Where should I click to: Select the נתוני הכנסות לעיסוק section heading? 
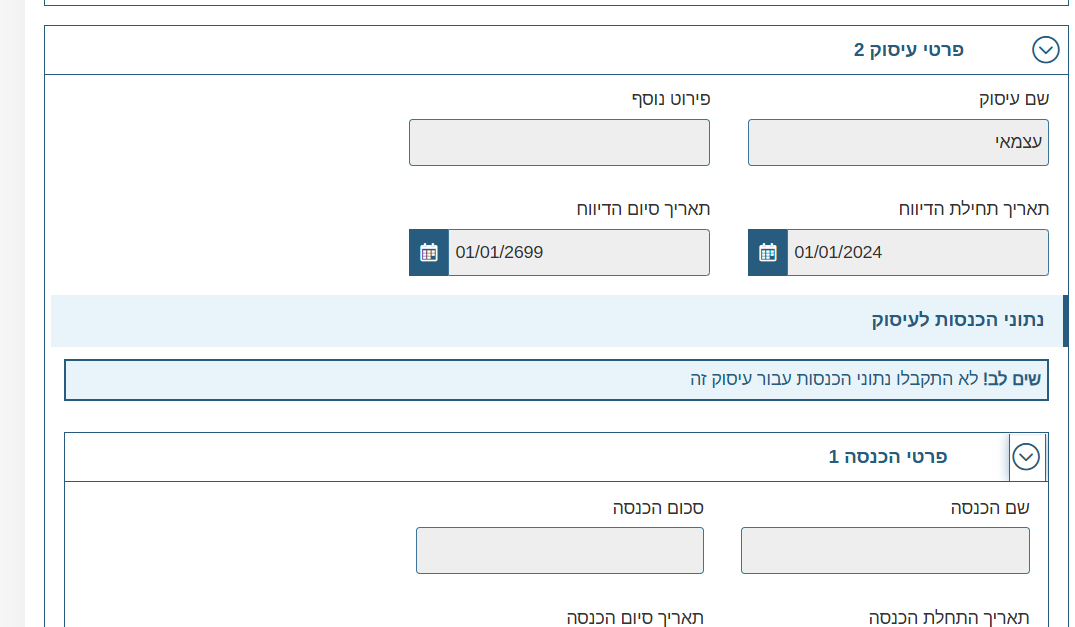(x=957, y=321)
